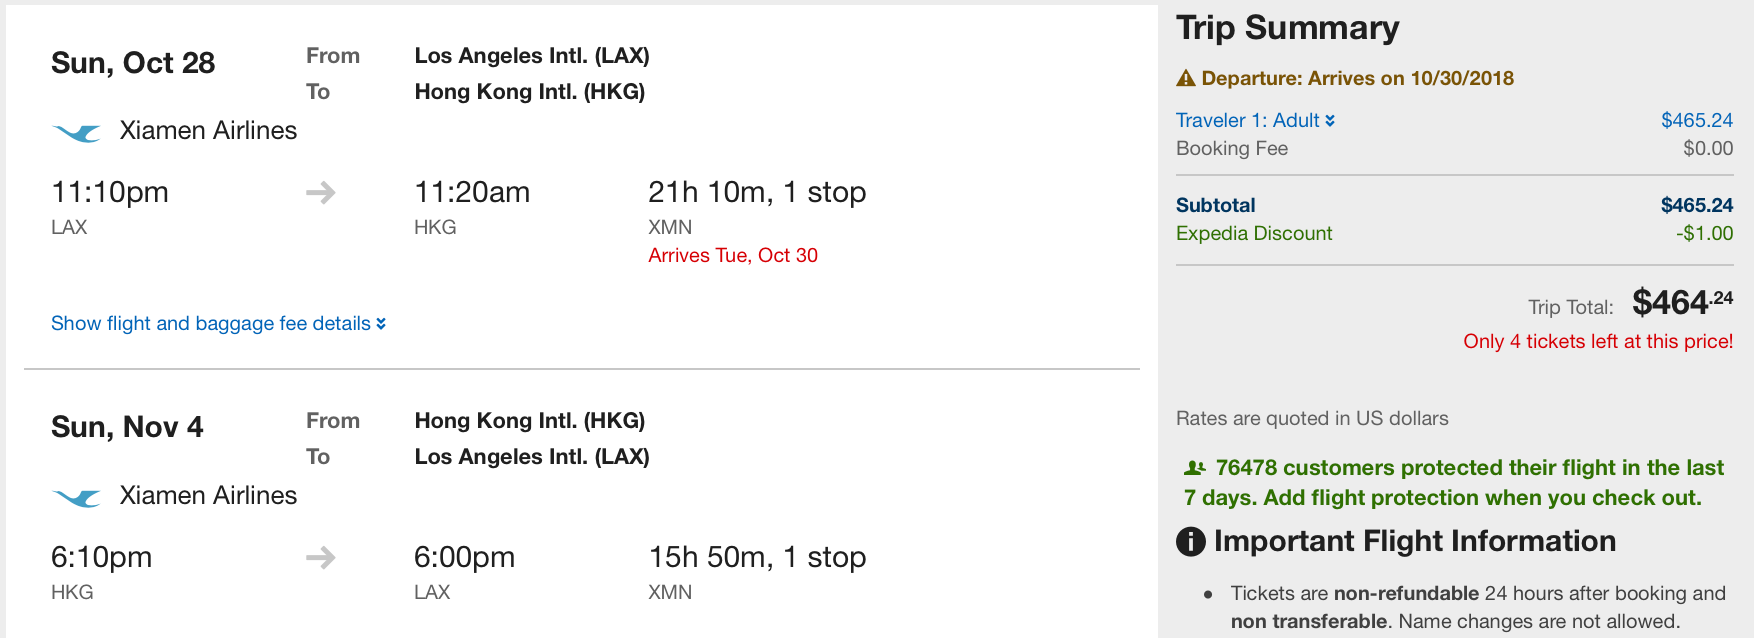This screenshot has width=1754, height=638.
Task: Expand the Traveler 1: Adult price details
Action: pyautogui.click(x=1255, y=120)
